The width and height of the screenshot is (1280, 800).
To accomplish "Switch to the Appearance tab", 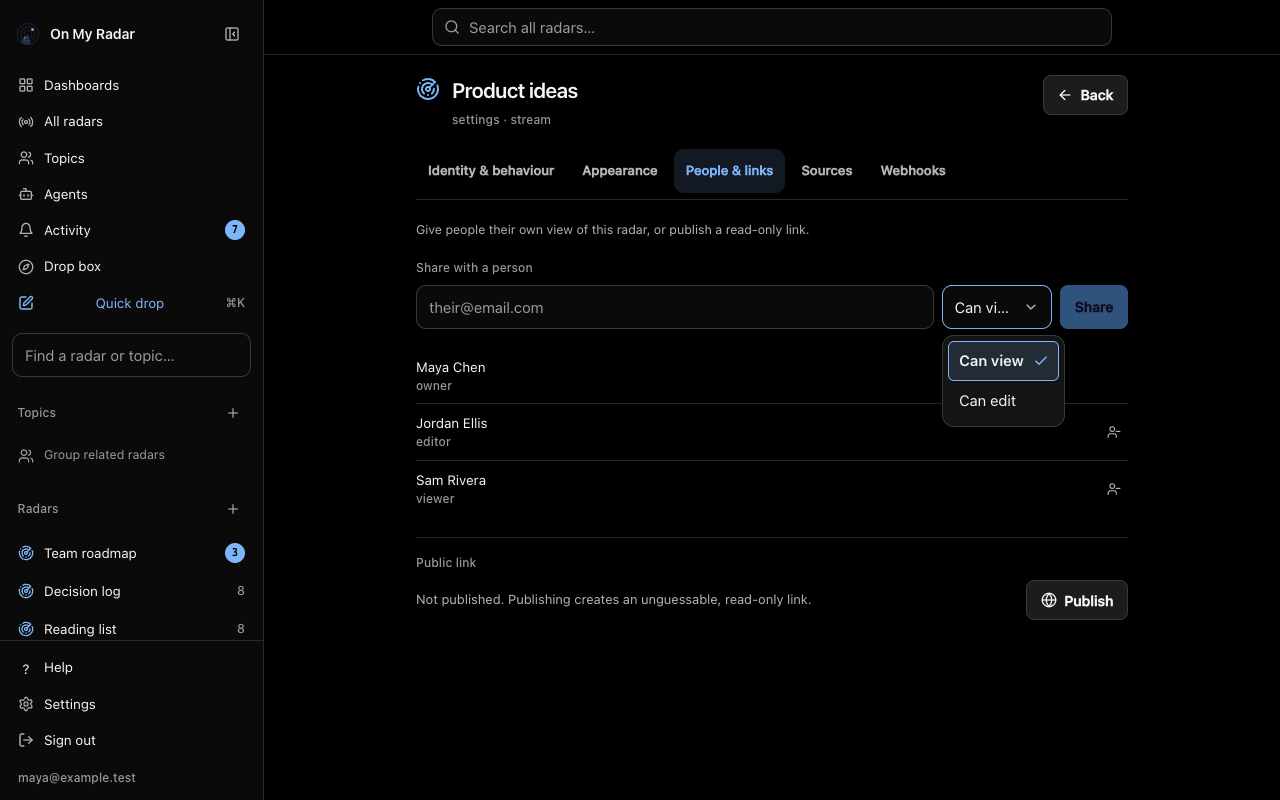I will click(x=620, y=171).
